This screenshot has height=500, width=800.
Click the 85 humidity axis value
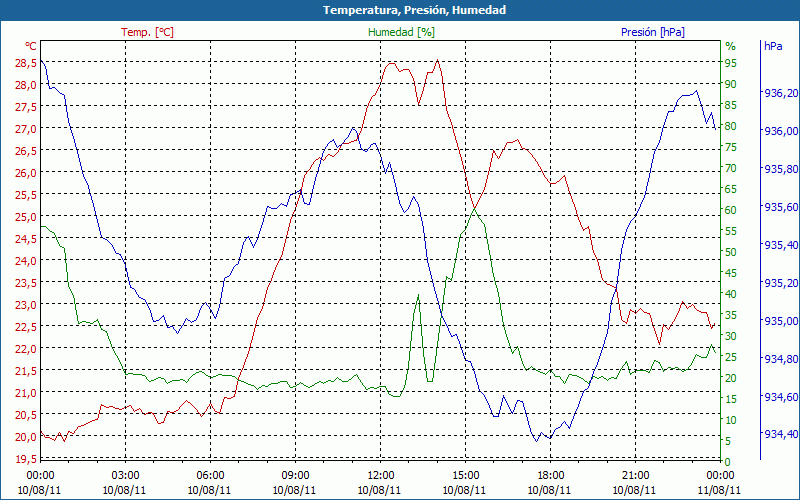click(731, 105)
